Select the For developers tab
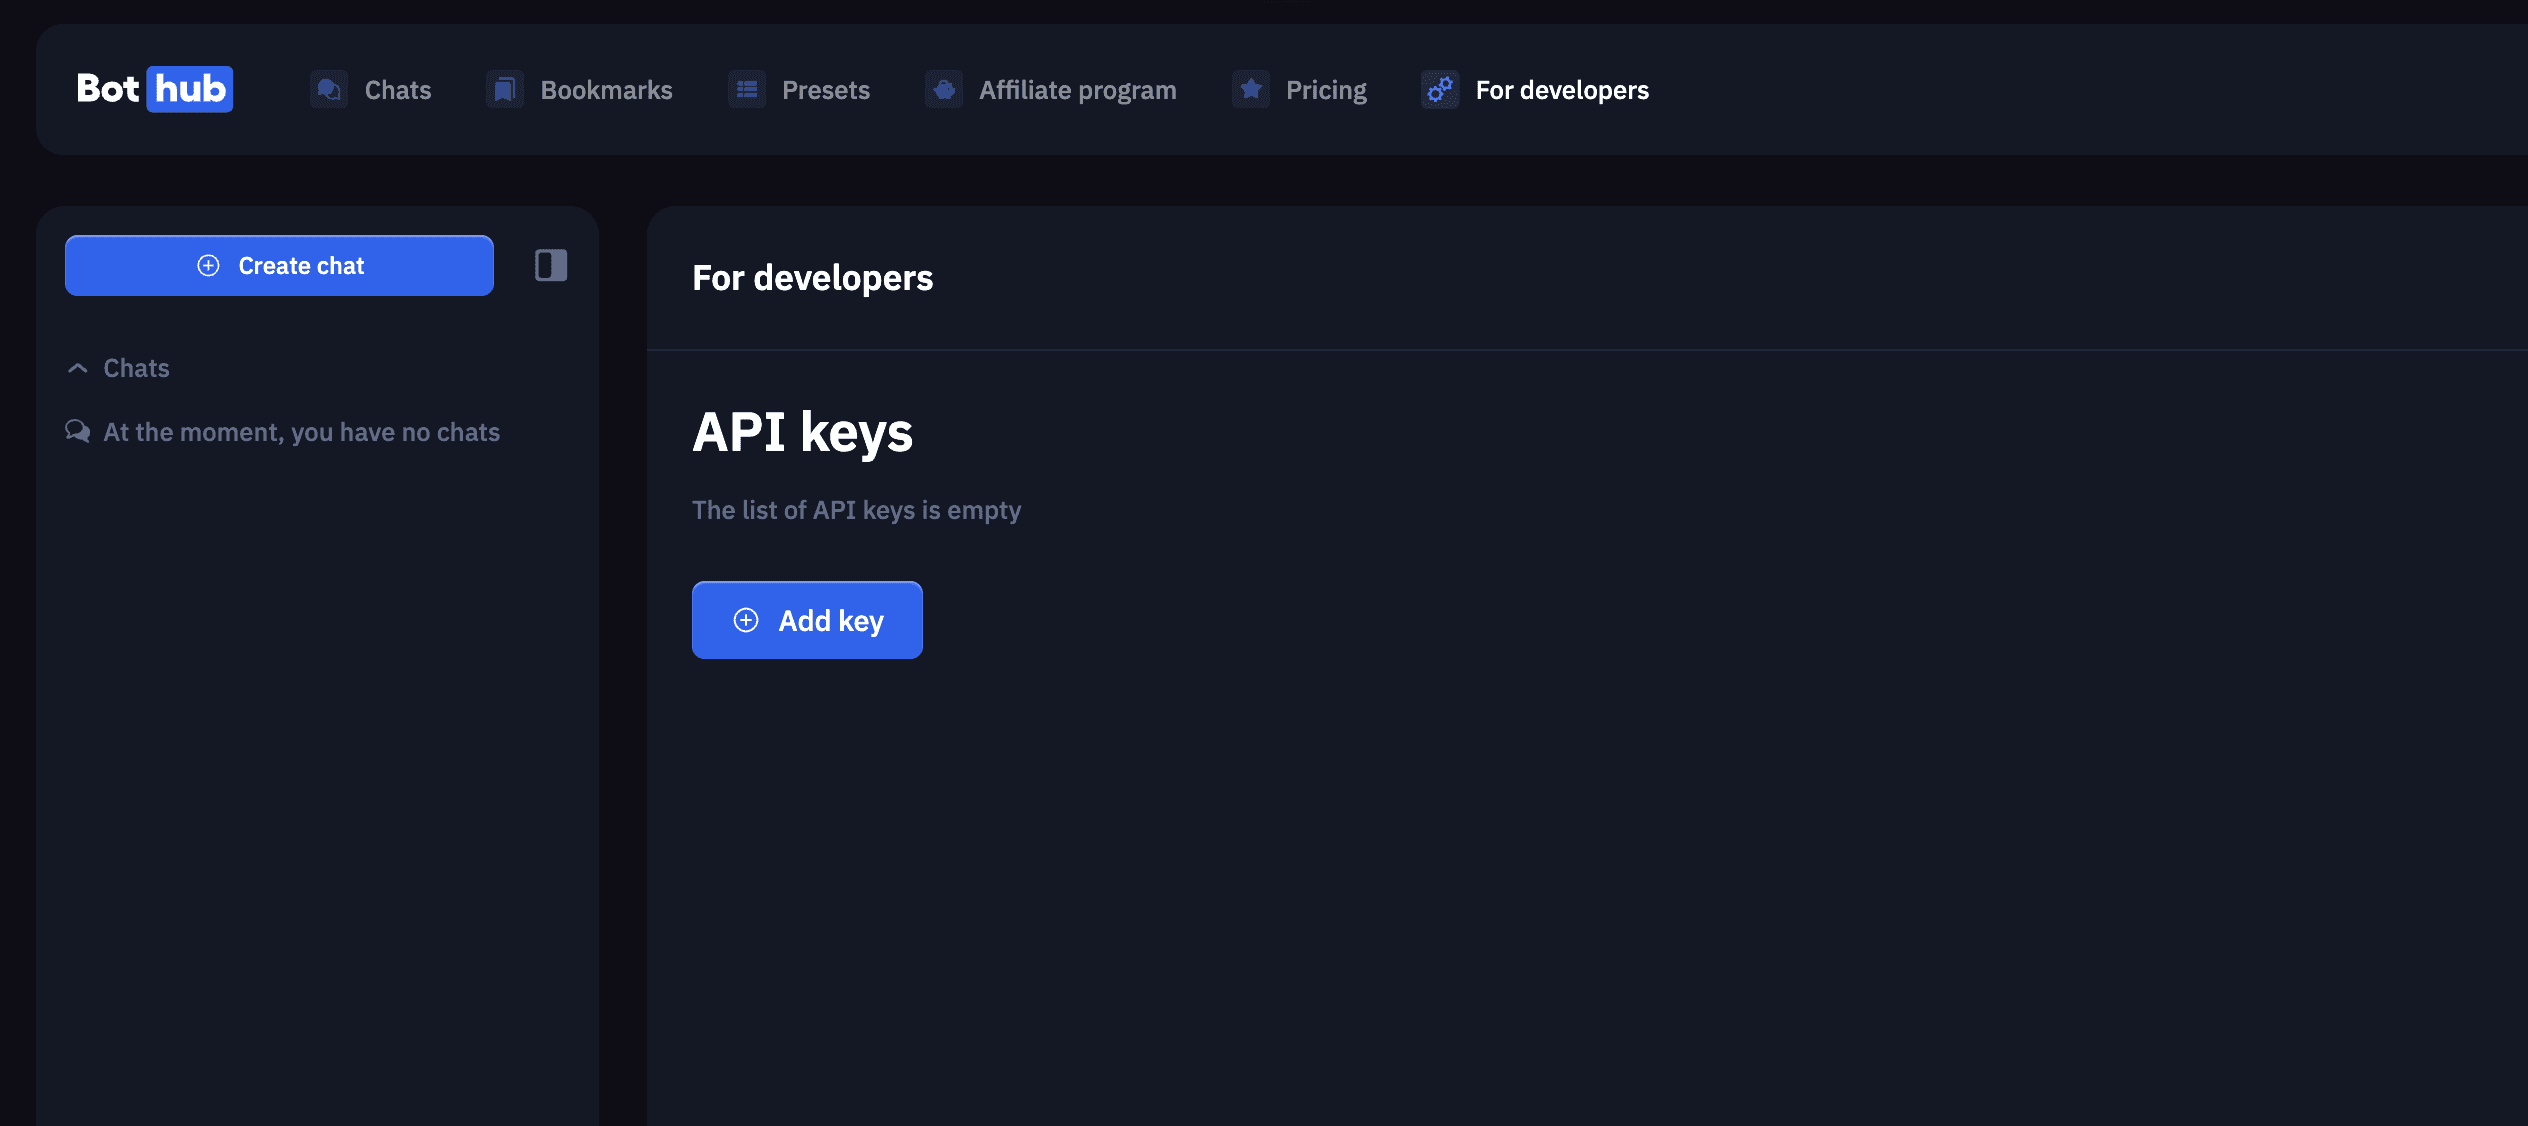 (1561, 90)
